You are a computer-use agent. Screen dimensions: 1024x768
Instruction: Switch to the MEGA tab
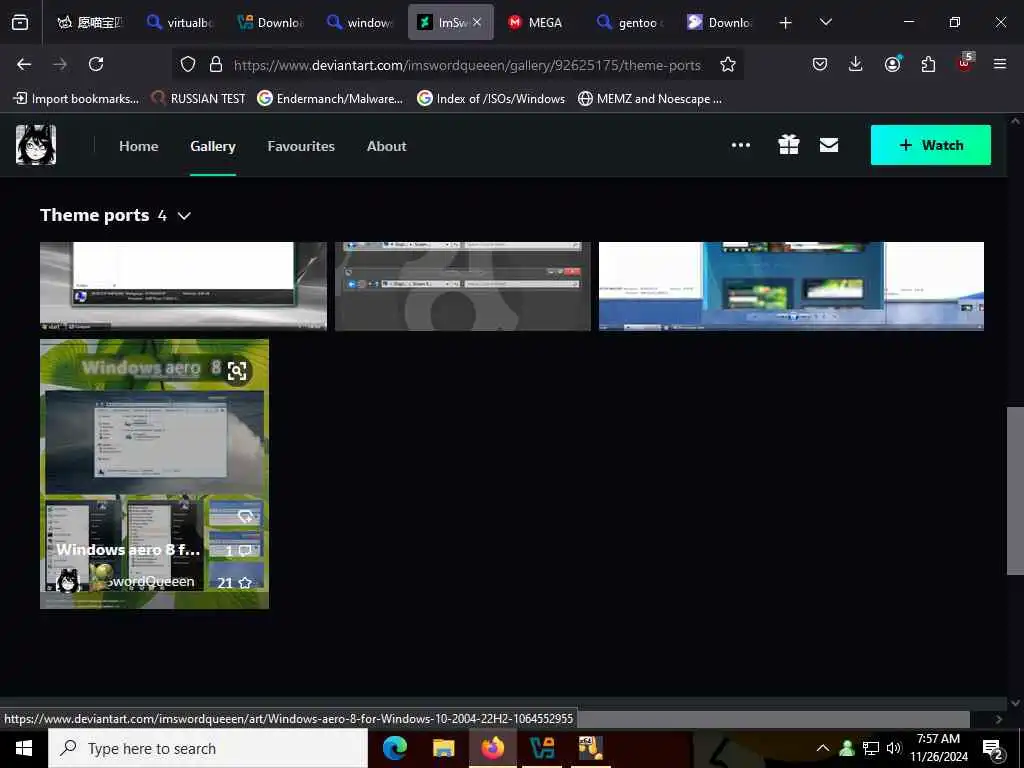537,23
